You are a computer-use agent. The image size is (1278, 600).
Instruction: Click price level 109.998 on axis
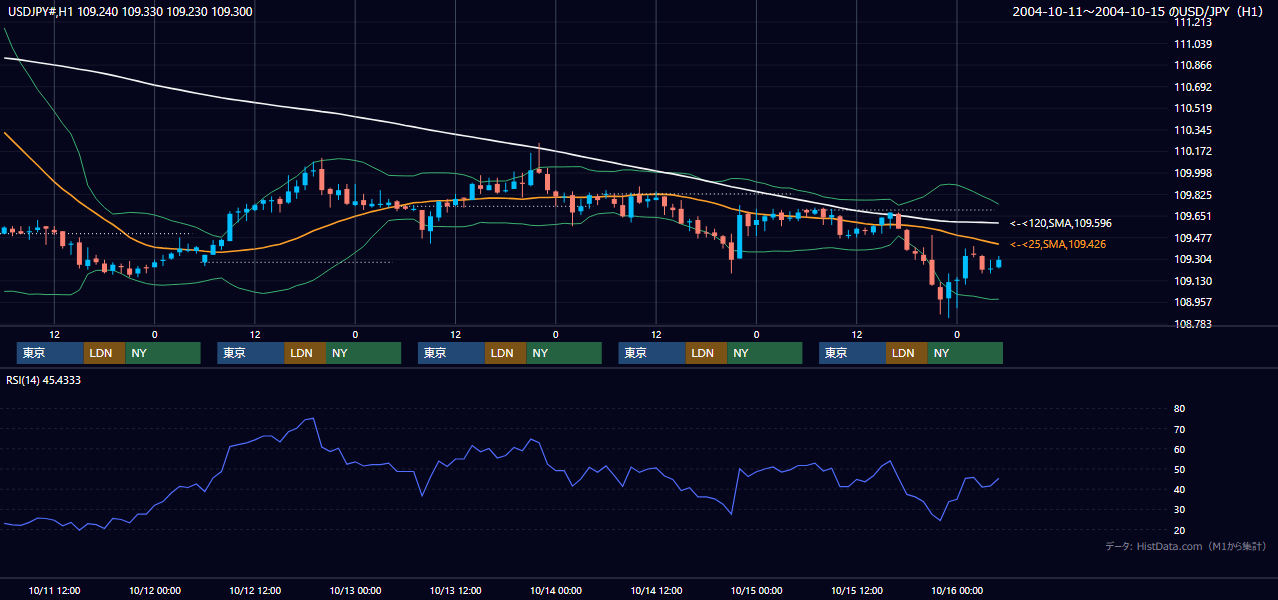(x=1194, y=173)
